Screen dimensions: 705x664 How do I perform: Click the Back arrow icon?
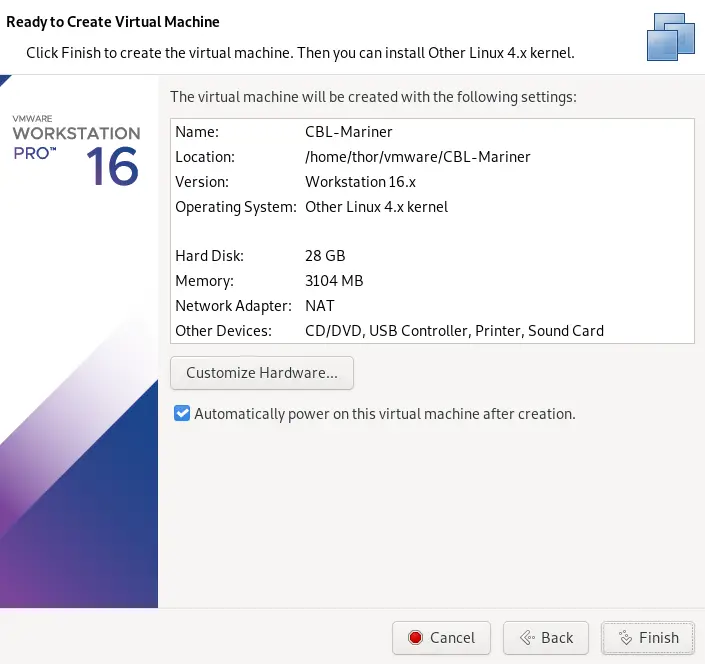[x=527, y=637]
